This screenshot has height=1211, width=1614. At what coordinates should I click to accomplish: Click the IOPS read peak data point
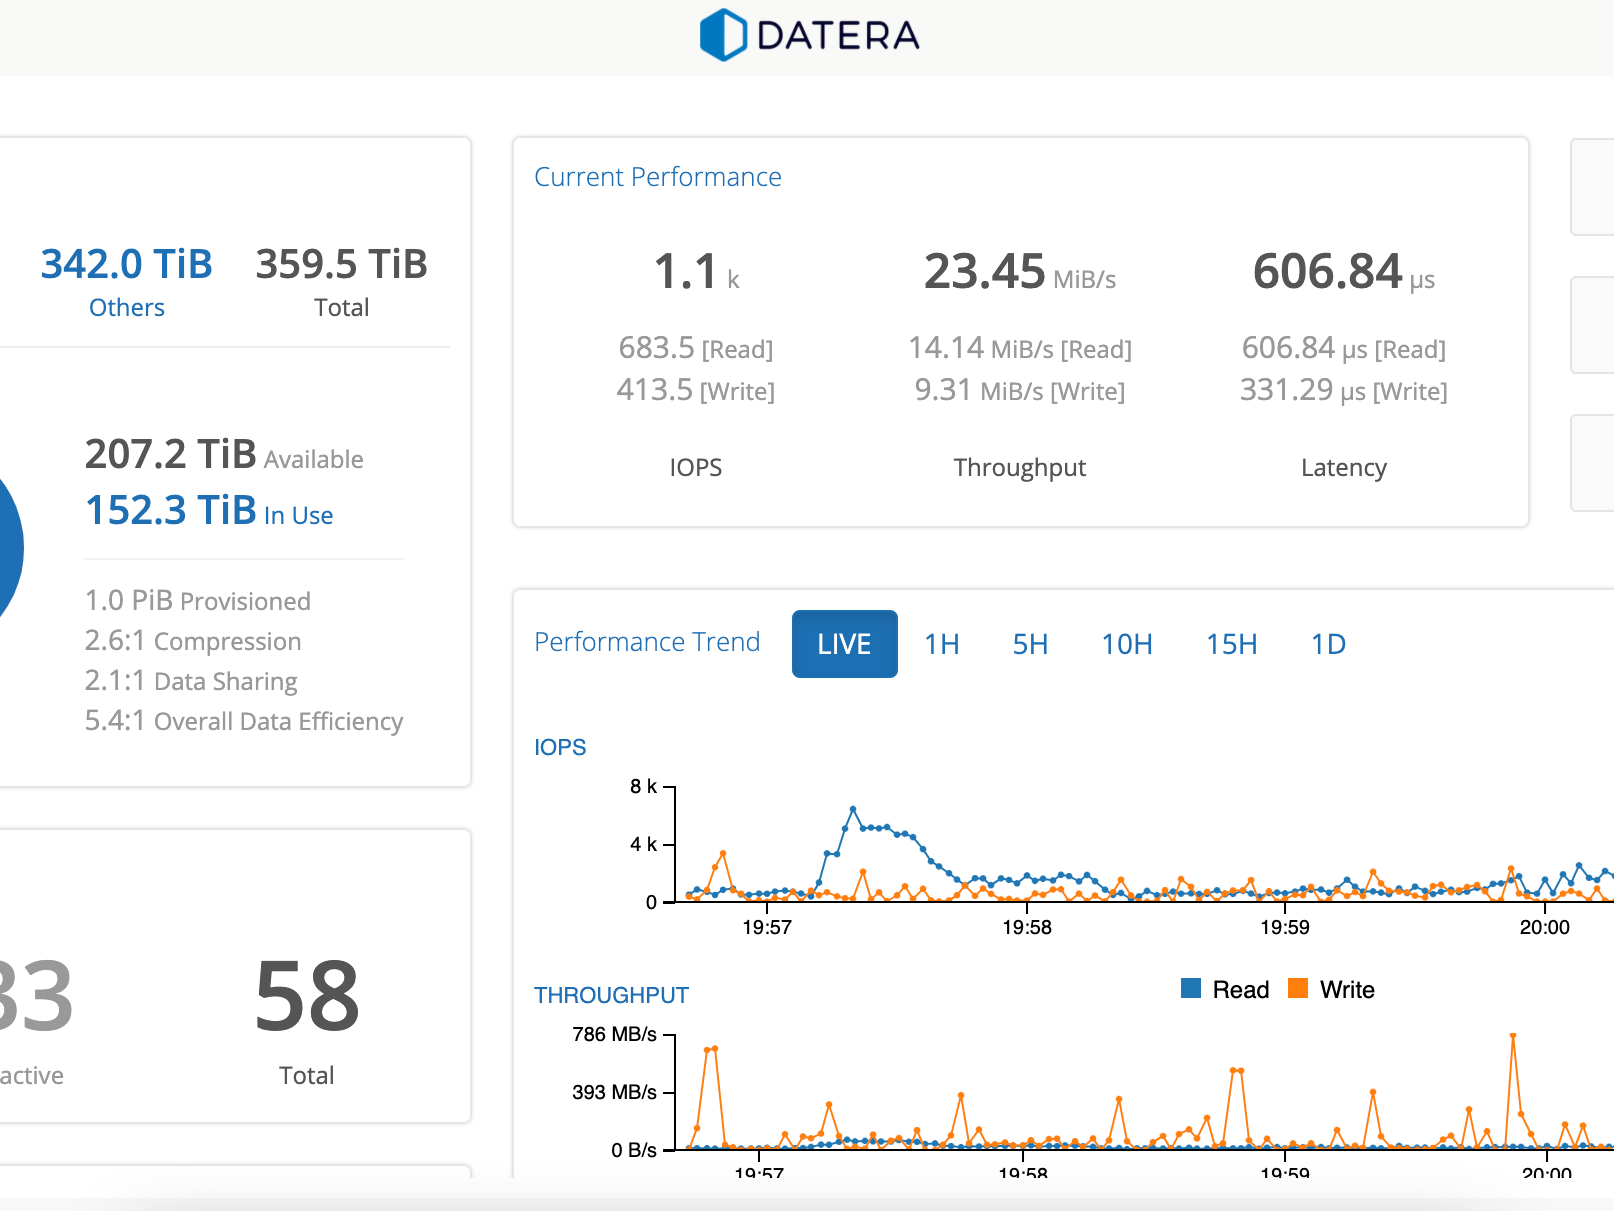point(853,809)
